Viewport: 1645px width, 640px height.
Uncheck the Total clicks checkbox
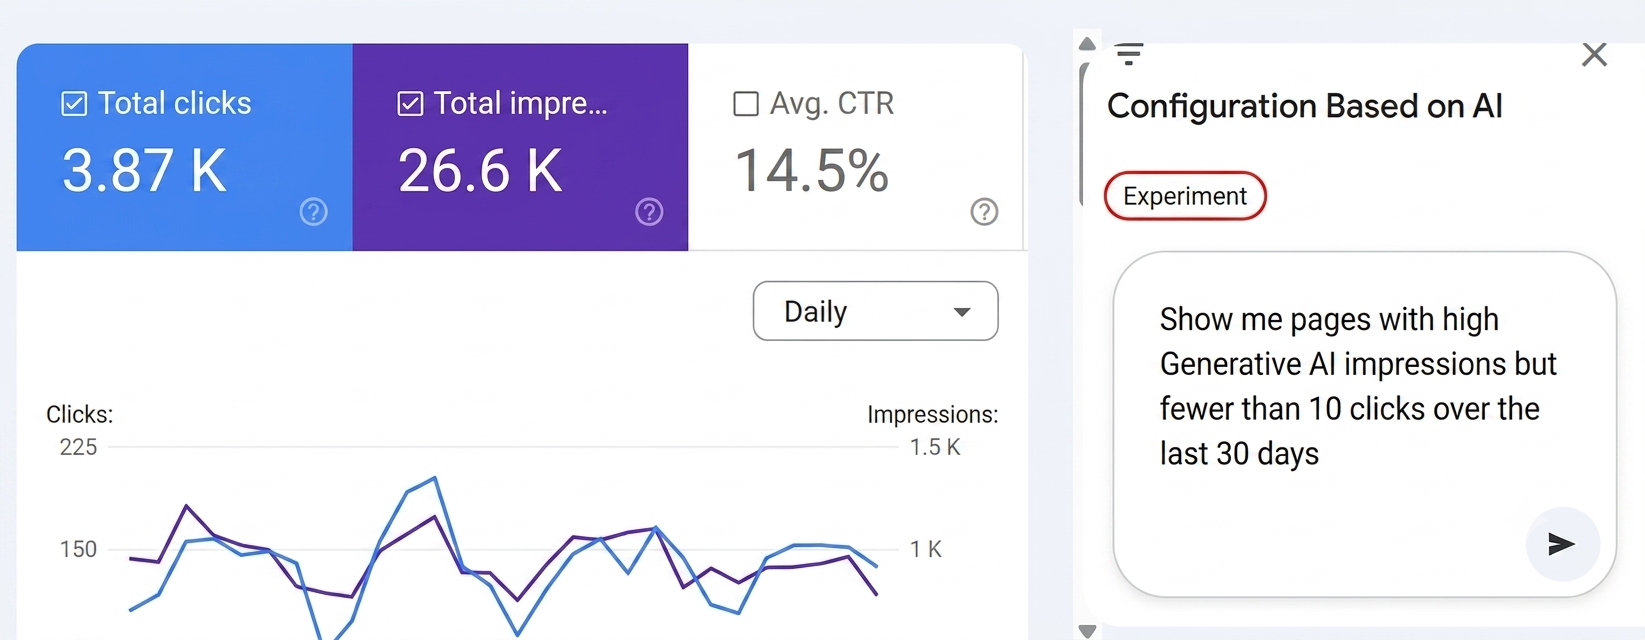coord(74,104)
